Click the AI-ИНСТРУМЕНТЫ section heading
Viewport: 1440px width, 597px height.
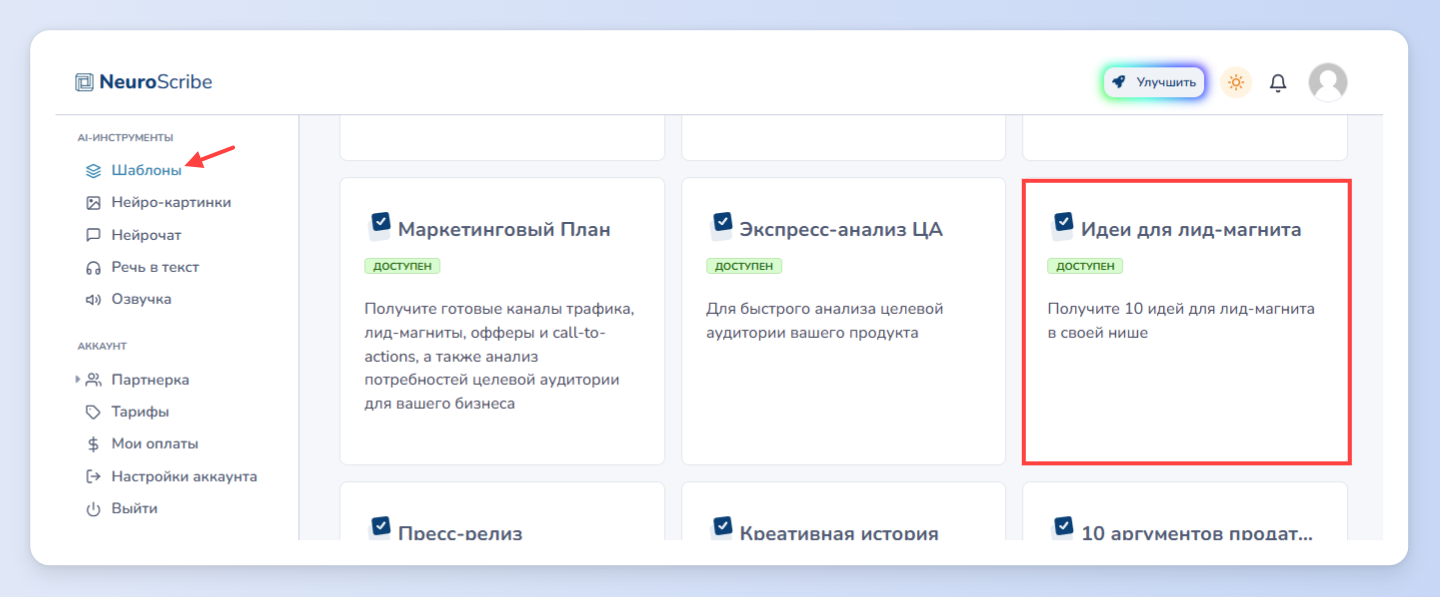pyautogui.click(x=126, y=137)
